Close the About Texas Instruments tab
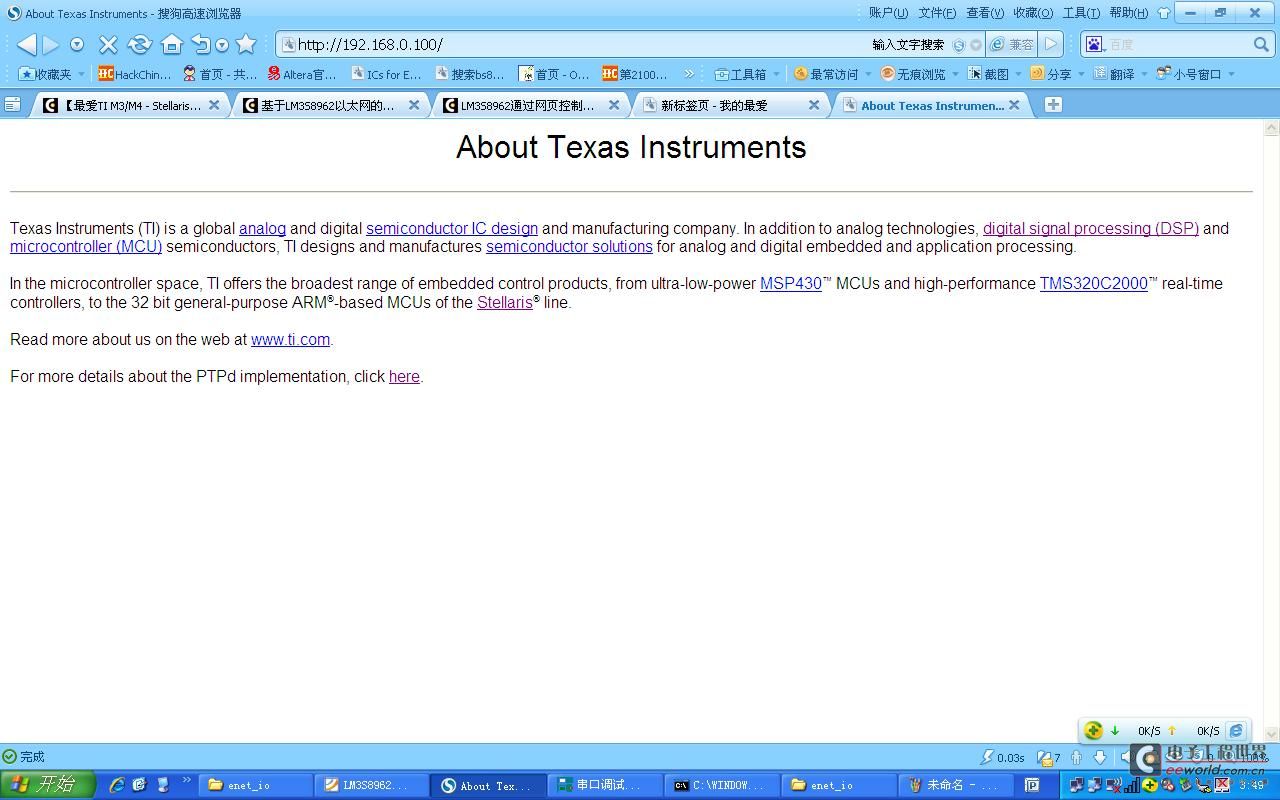The image size is (1280, 800). [x=1014, y=105]
